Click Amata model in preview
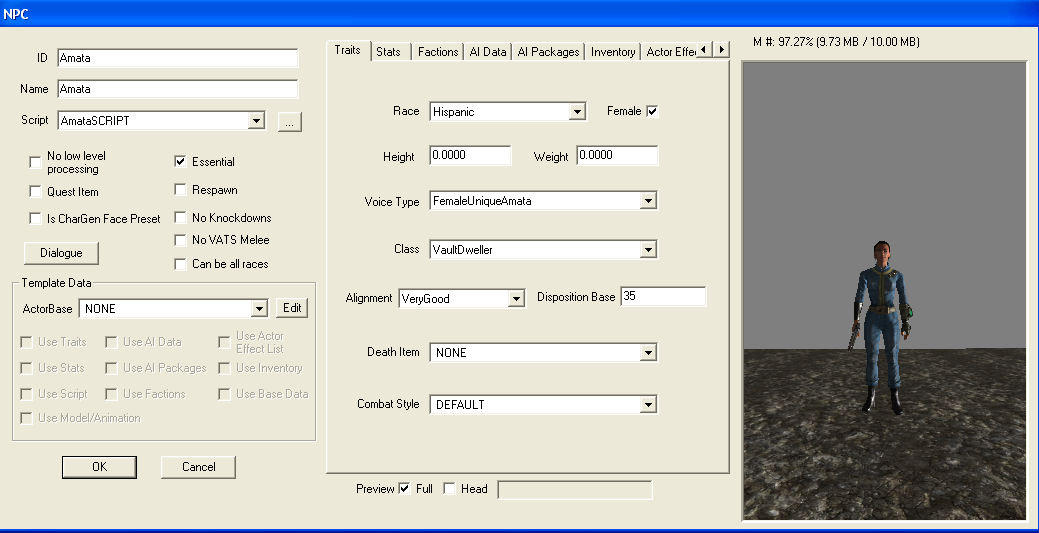Image resolution: width=1039 pixels, height=533 pixels. (x=881, y=326)
